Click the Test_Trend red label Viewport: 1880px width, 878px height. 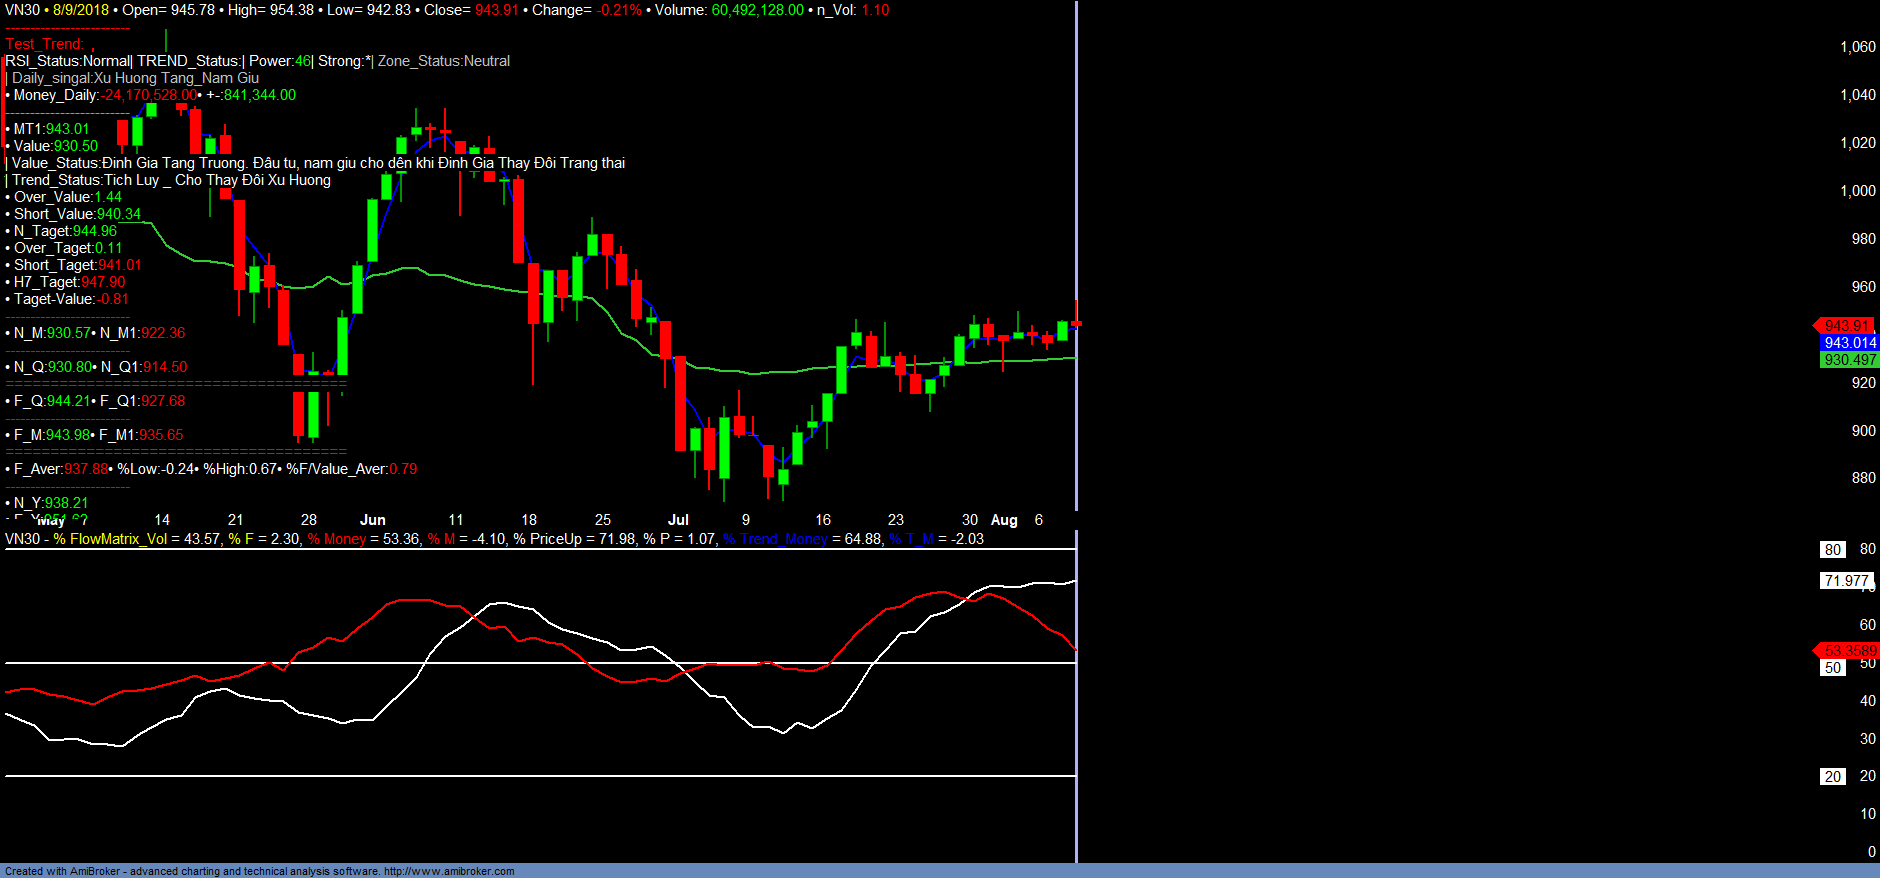[44, 44]
